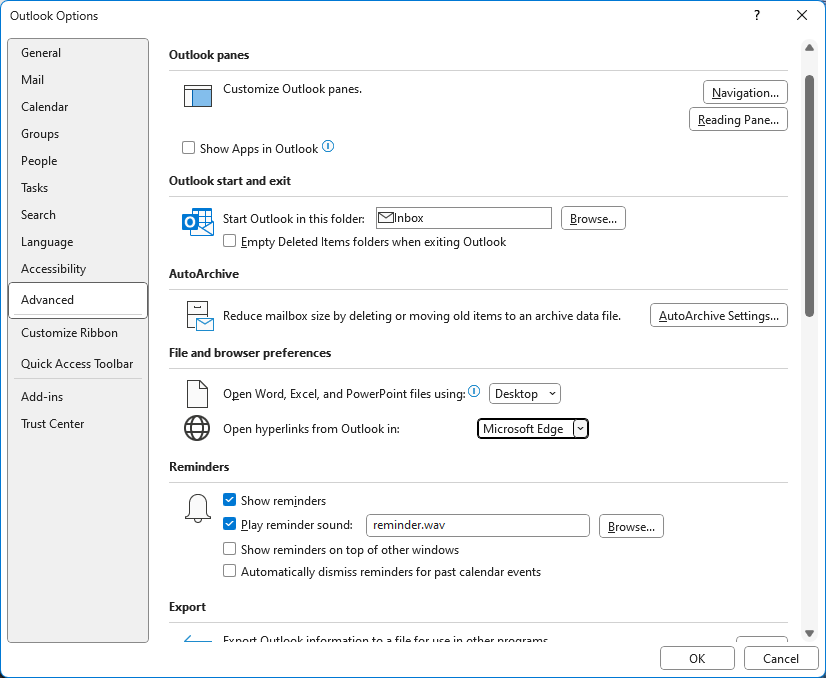
Task: Close the Outlook Options dialog
Action: click(802, 15)
